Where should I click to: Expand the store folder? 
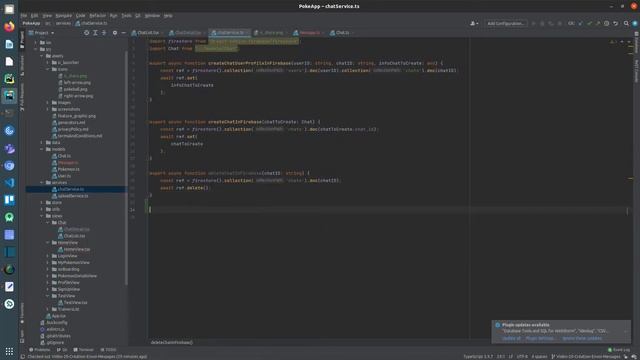[x=42, y=202]
